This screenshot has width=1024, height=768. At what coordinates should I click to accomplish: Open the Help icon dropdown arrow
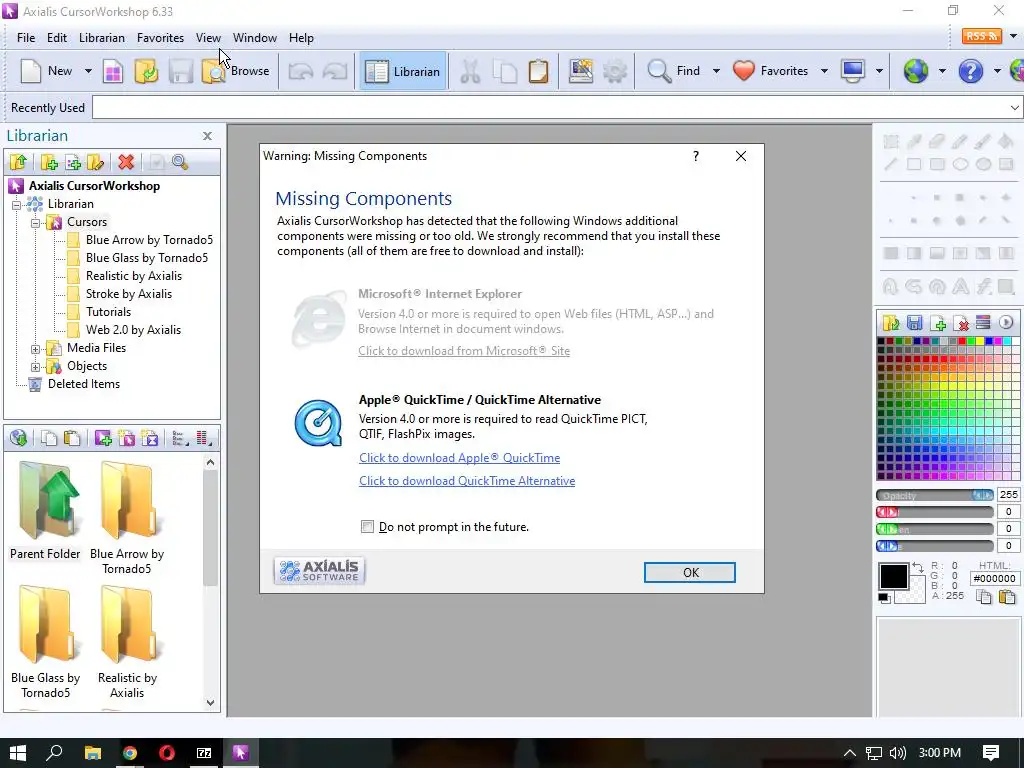point(997,71)
